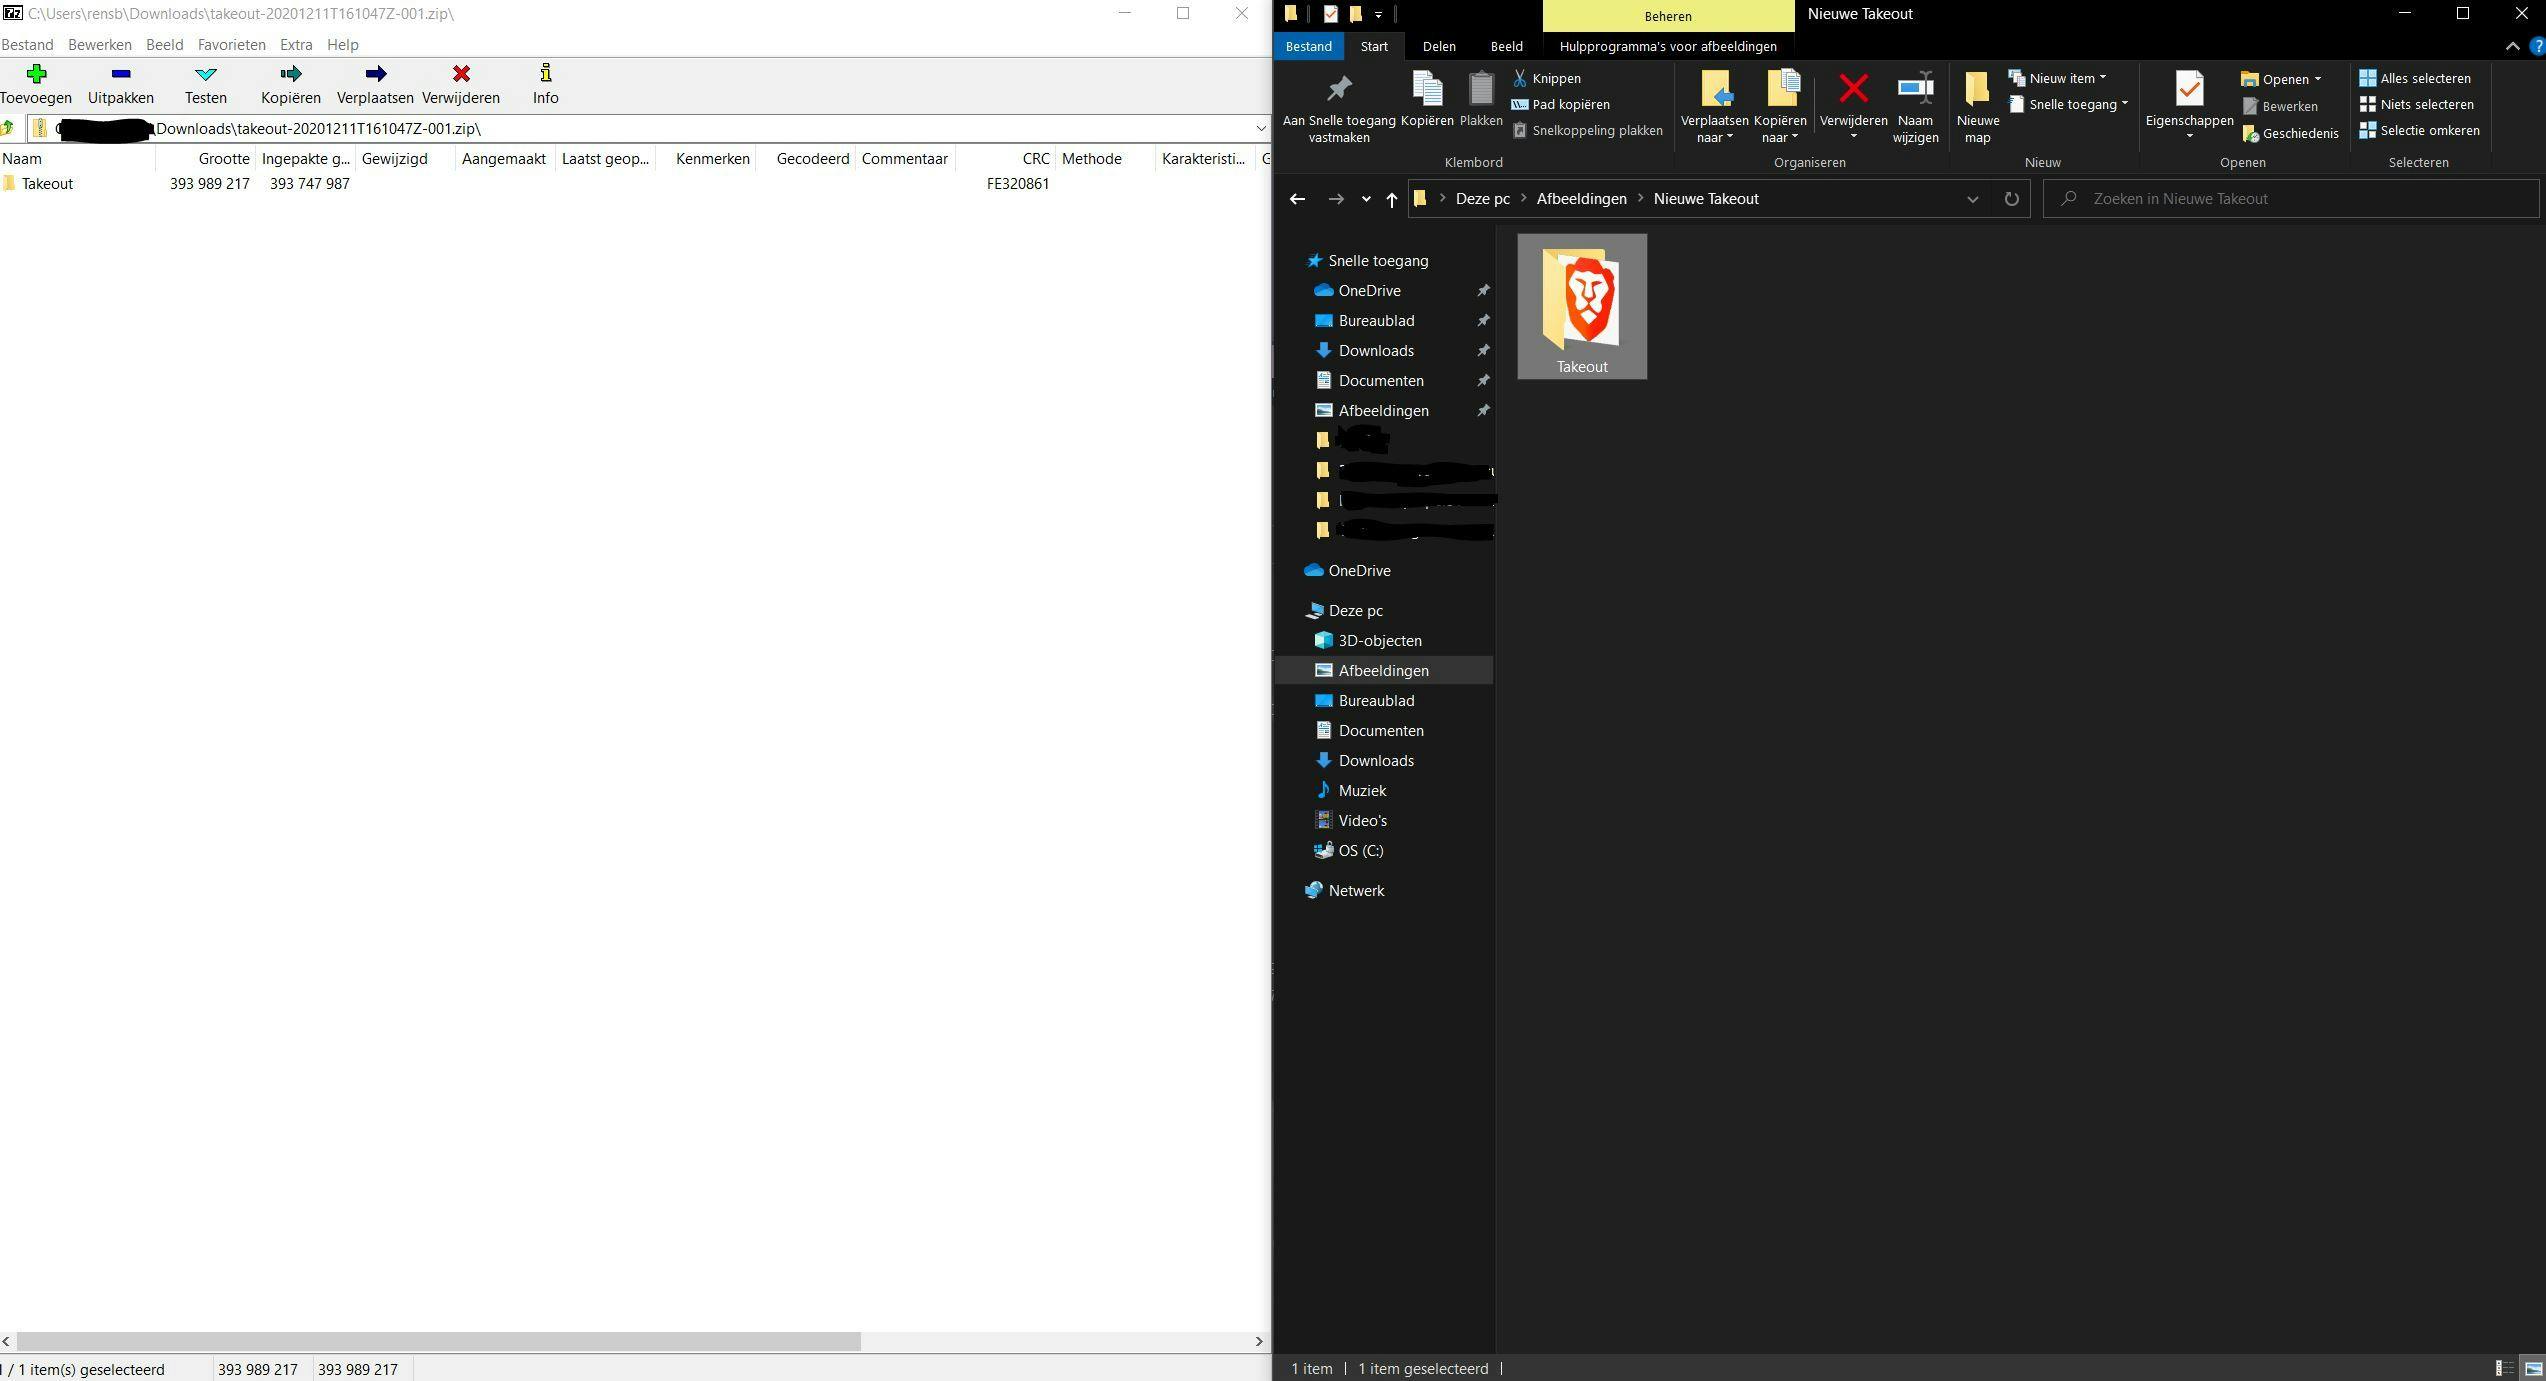Pin folder with Aan Snelle toegang vastmaken
The image size is (2546, 1381).
[x=1338, y=90]
